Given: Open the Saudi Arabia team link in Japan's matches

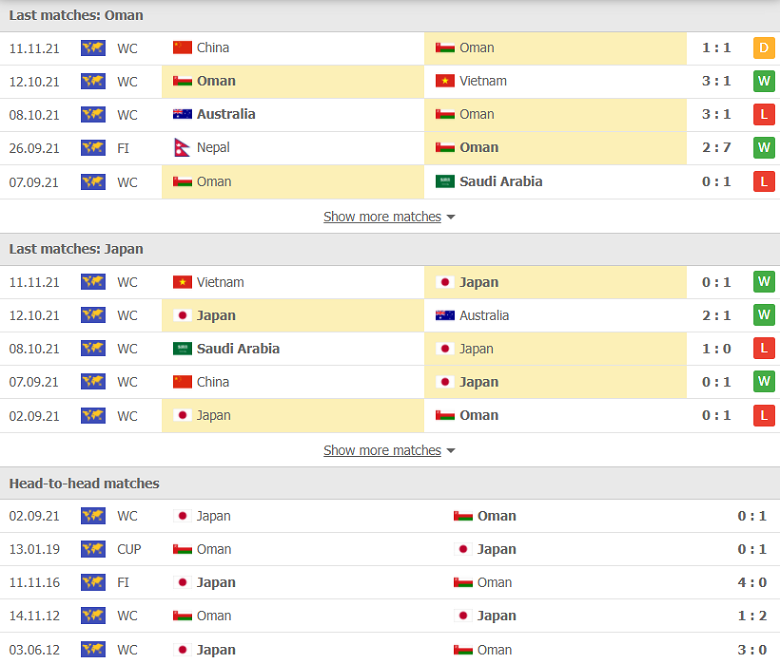Looking at the screenshot, I should [238, 349].
